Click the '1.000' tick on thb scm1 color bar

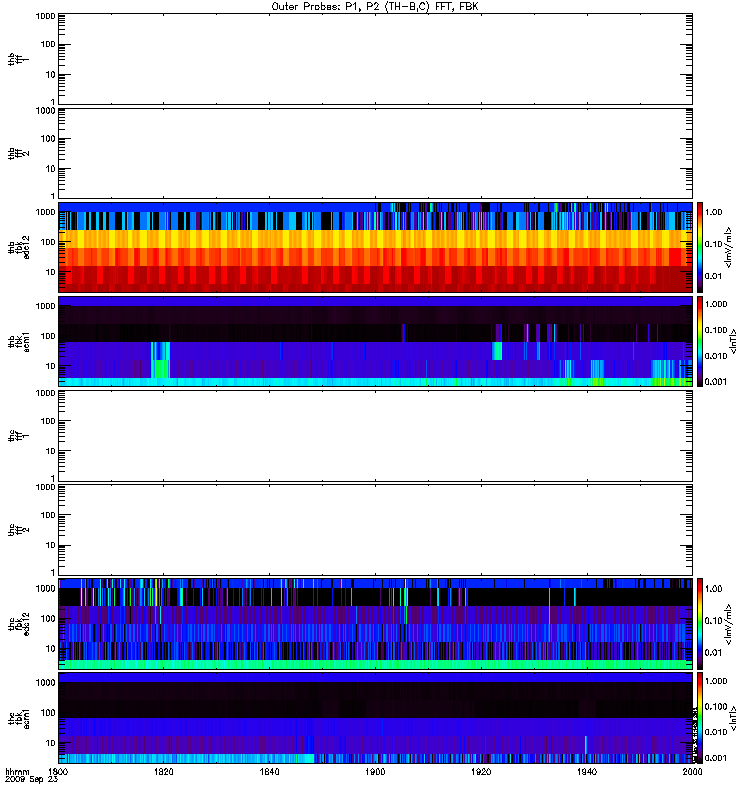(x=716, y=304)
